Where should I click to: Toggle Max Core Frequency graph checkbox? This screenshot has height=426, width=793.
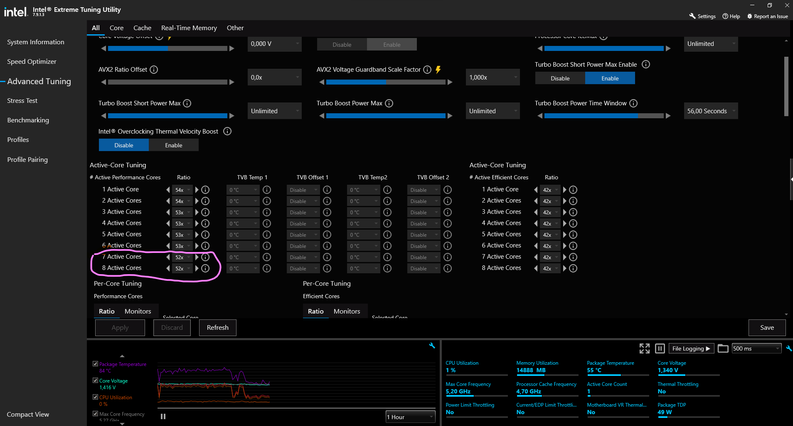coord(95,413)
